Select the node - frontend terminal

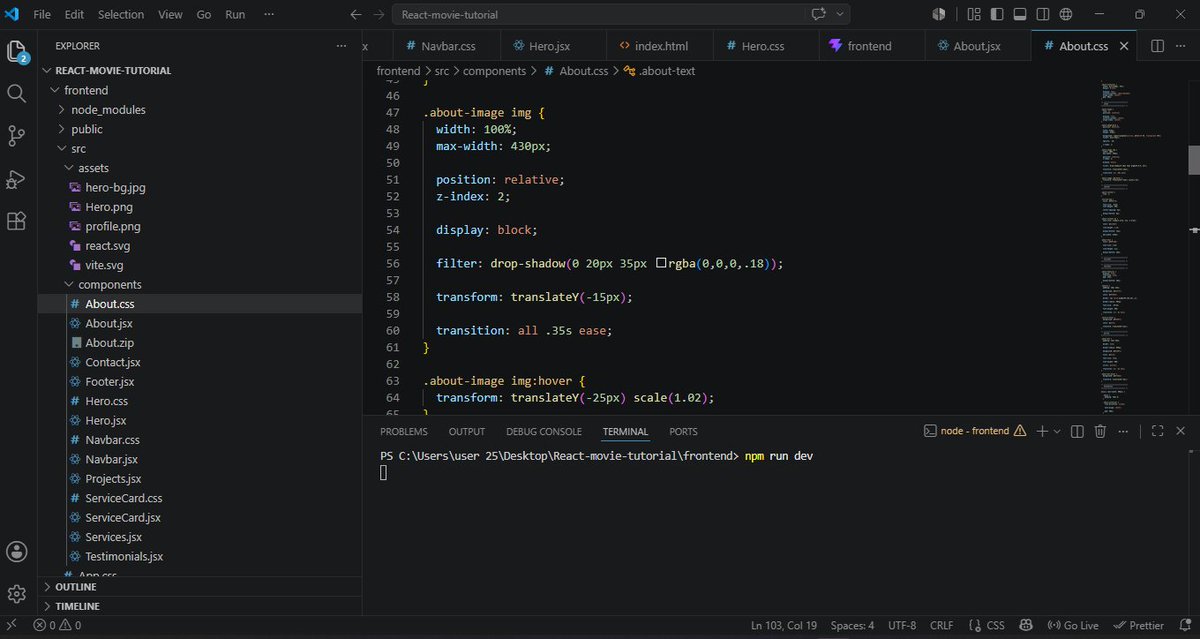(974, 431)
